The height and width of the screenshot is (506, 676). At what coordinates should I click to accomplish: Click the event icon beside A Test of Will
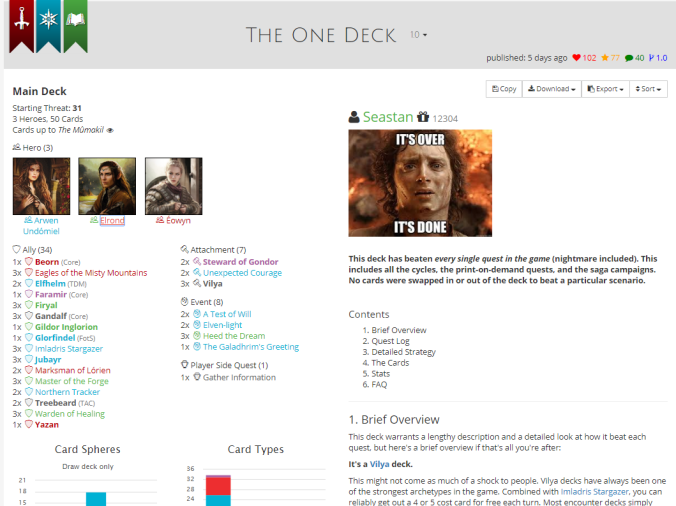click(x=197, y=314)
